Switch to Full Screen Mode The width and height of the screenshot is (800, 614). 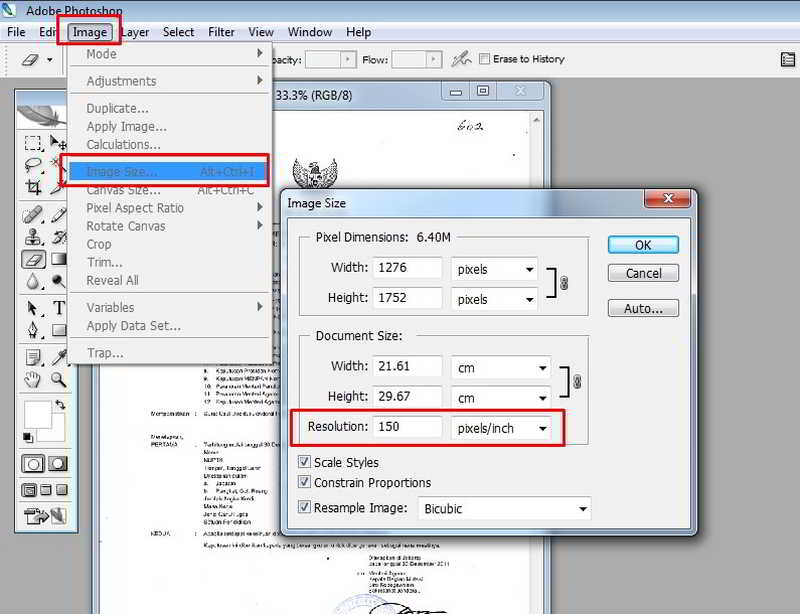tap(62, 490)
